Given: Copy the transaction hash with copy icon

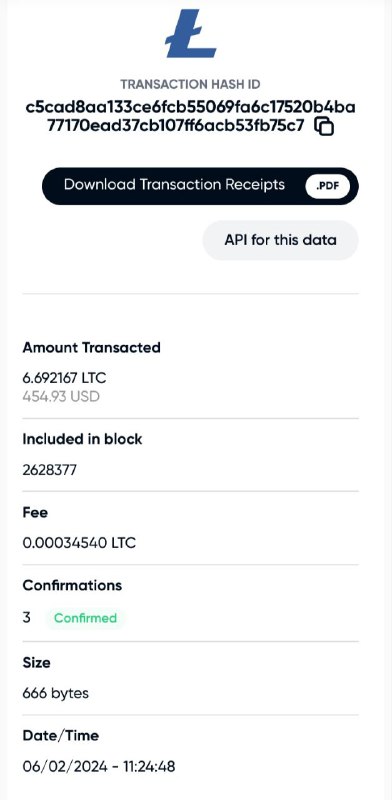Looking at the screenshot, I should tap(324, 126).
